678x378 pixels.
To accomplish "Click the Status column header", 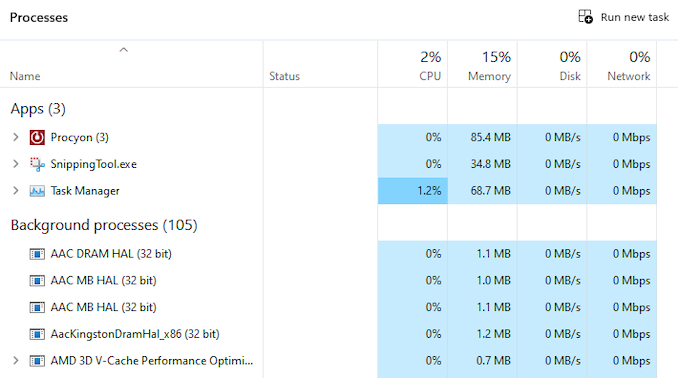I will pyautogui.click(x=320, y=64).
